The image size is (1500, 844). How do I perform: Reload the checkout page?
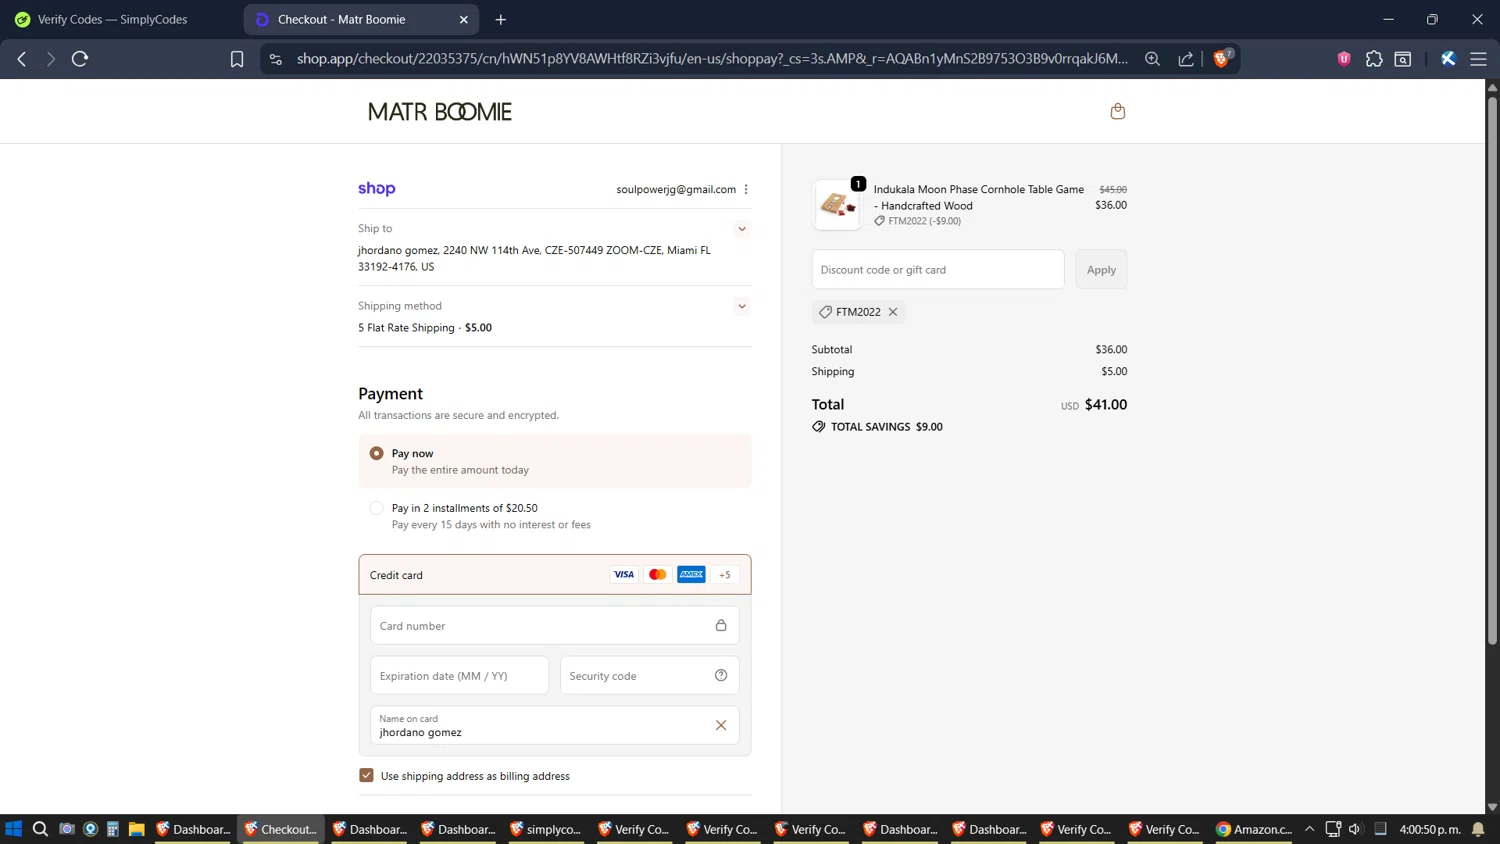[80, 59]
